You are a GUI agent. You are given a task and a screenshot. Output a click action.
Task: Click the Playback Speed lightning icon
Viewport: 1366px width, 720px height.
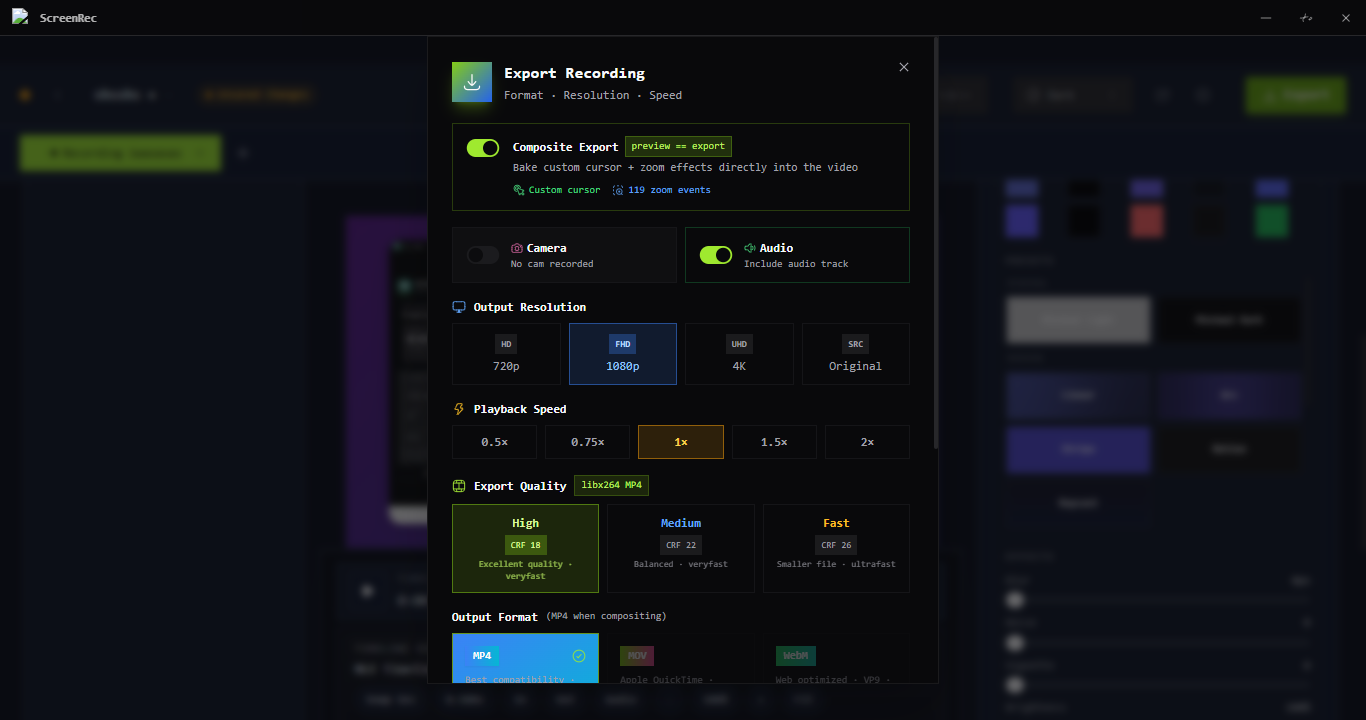(x=459, y=409)
